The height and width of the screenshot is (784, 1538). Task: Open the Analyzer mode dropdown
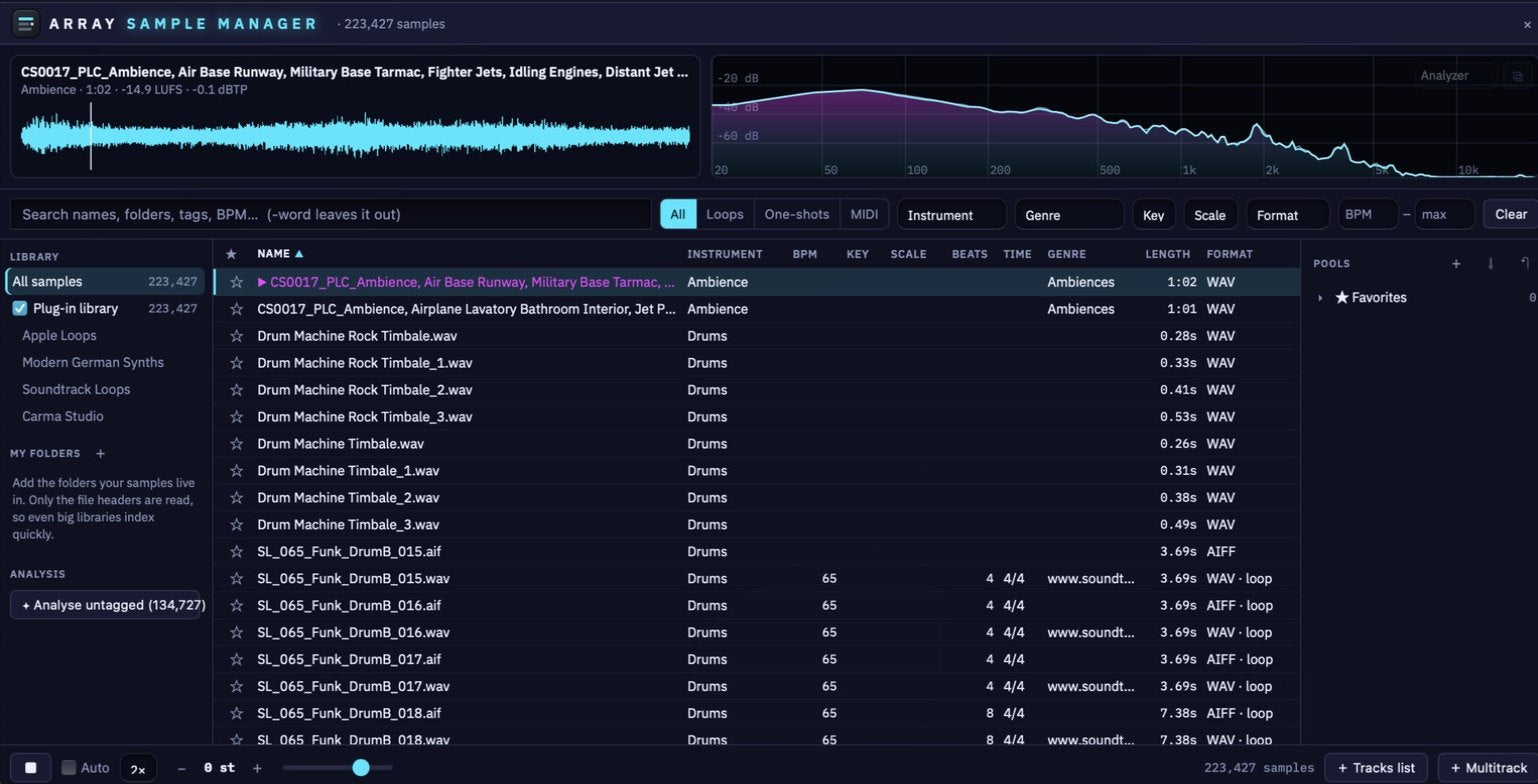[x=1456, y=75]
